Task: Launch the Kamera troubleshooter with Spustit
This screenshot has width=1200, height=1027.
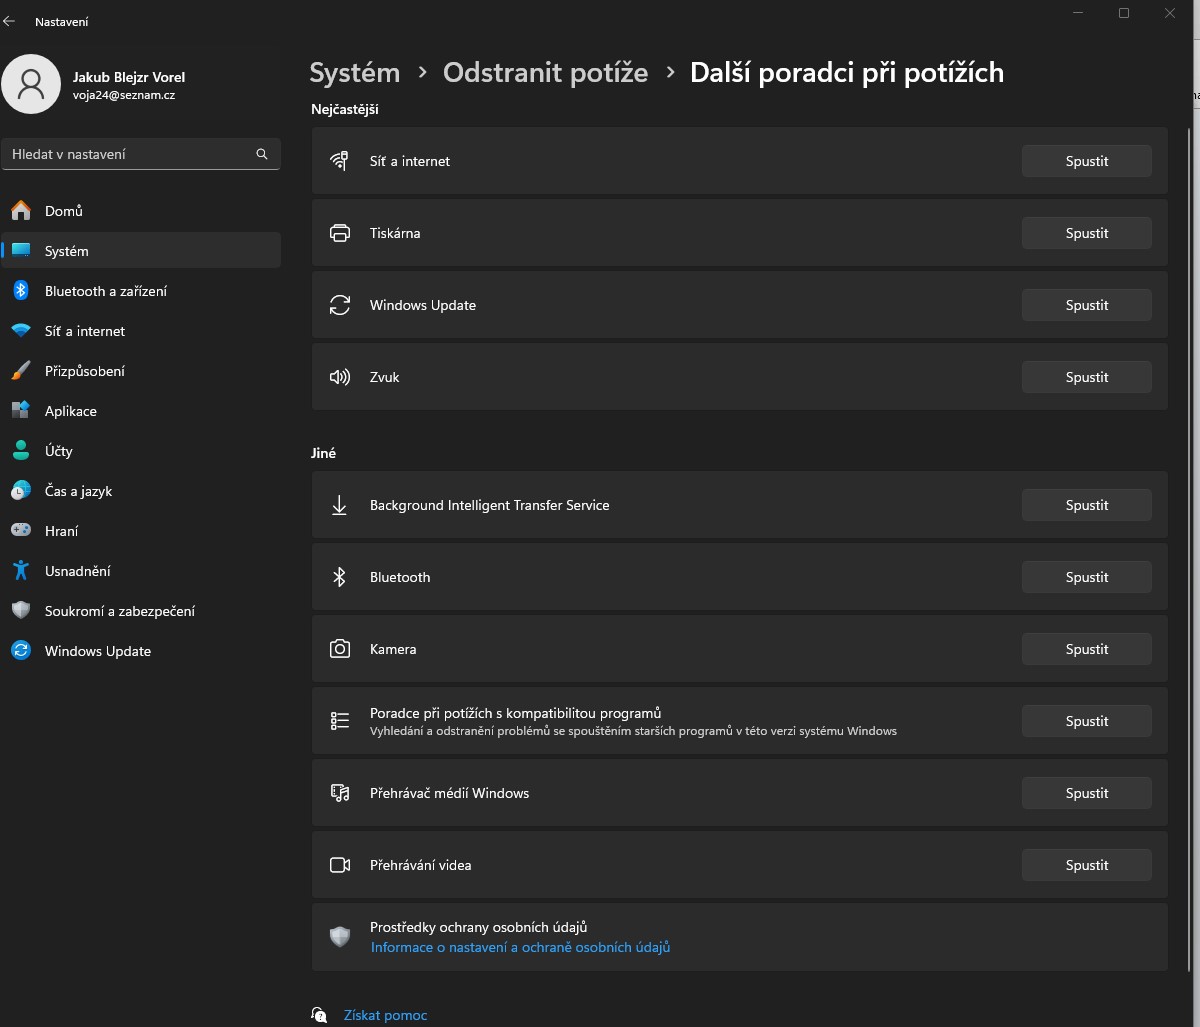Action: click(x=1086, y=649)
